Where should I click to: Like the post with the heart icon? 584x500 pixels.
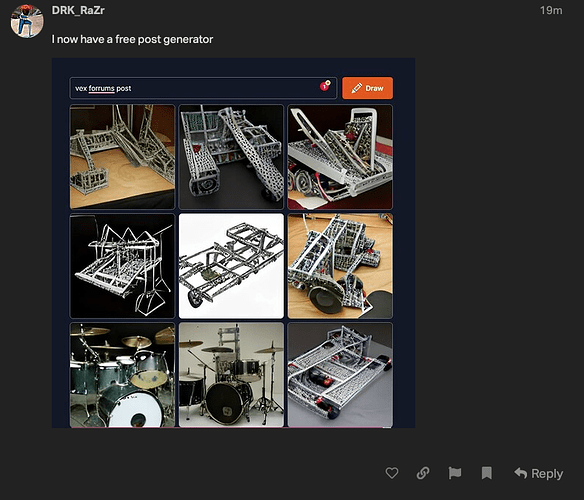[391, 473]
